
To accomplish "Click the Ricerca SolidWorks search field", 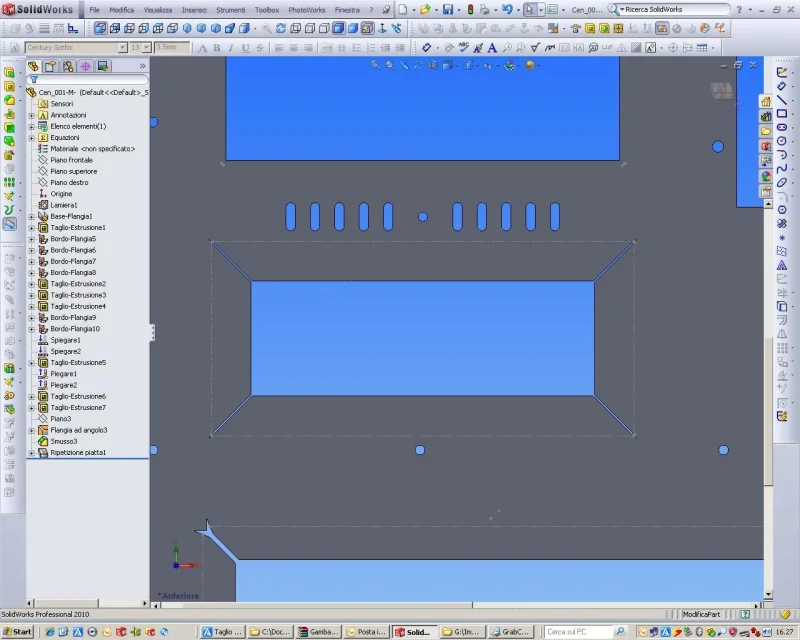I will (678, 9).
